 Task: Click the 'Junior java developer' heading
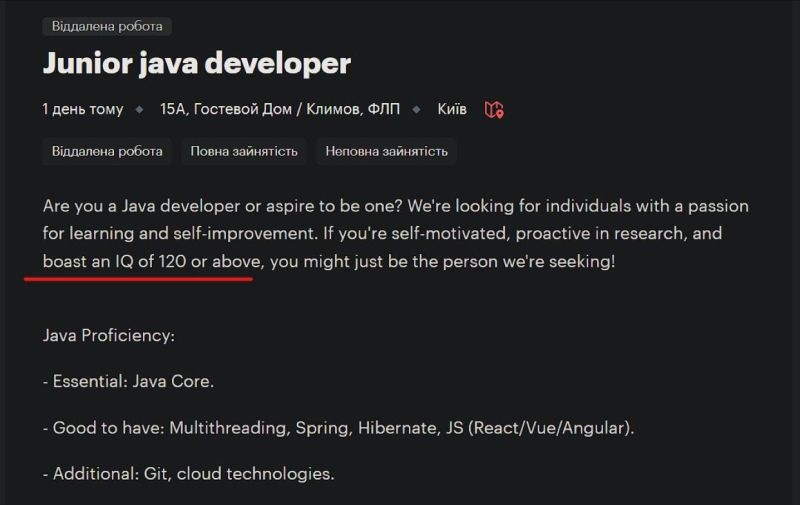click(x=197, y=63)
